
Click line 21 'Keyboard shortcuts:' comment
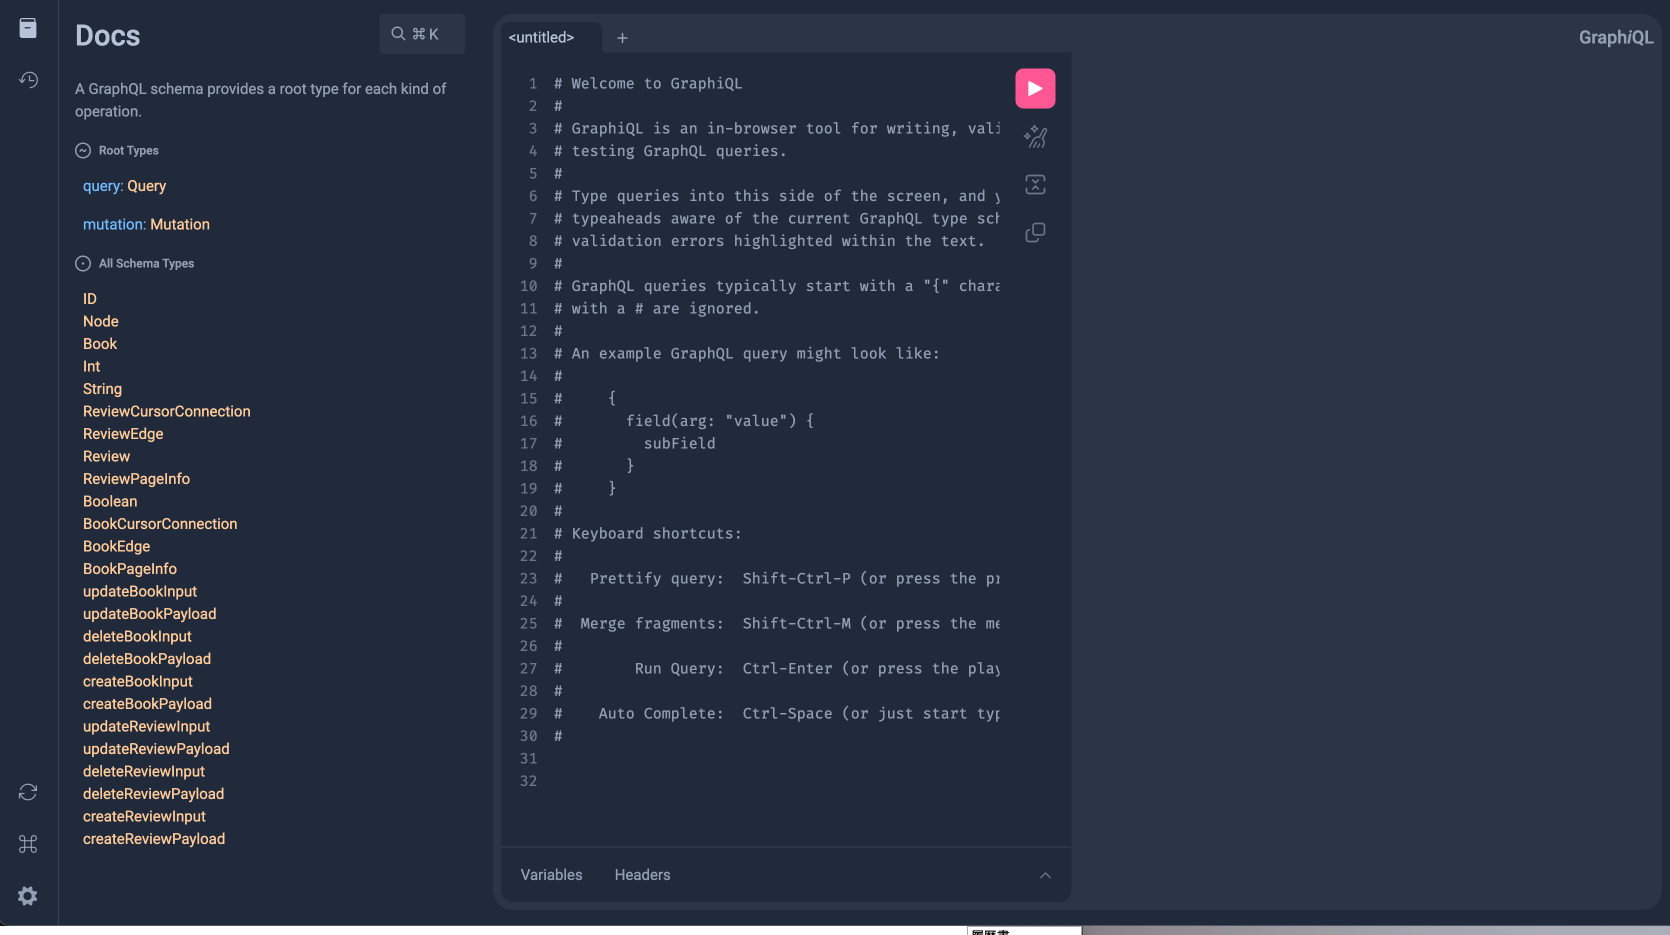[x=648, y=534]
